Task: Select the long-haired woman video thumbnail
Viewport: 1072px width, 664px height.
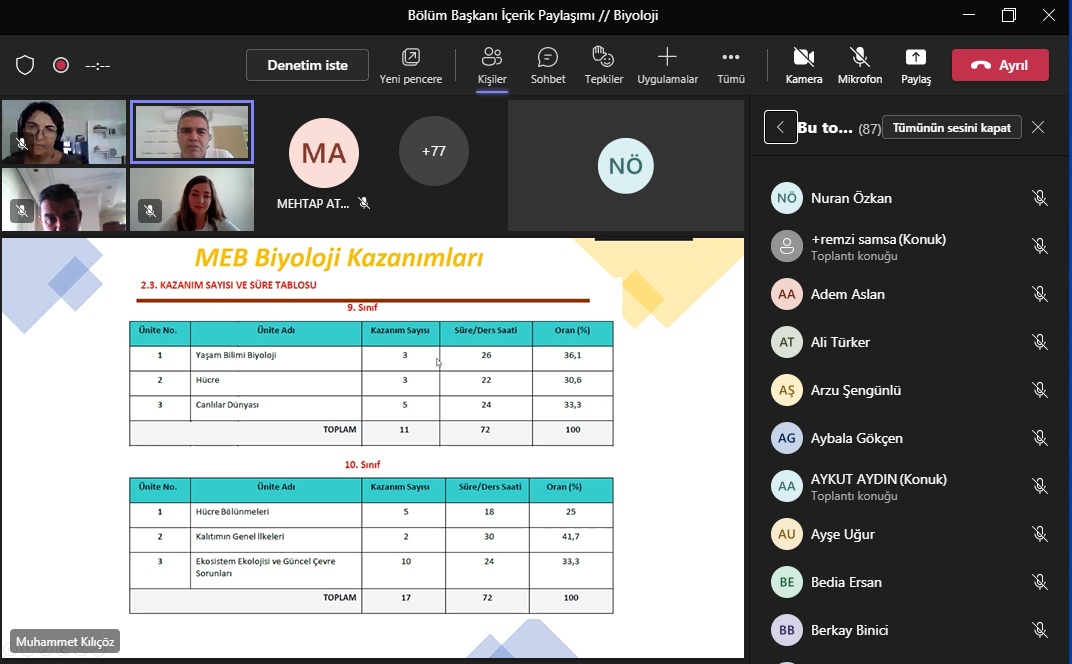Action: [191, 199]
